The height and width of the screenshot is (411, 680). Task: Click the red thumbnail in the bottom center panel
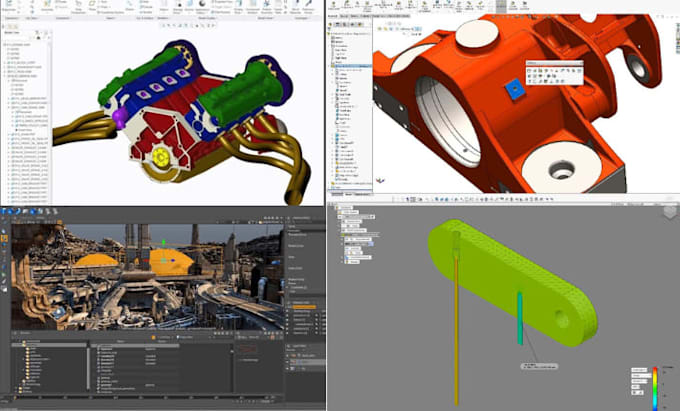tap(248, 349)
